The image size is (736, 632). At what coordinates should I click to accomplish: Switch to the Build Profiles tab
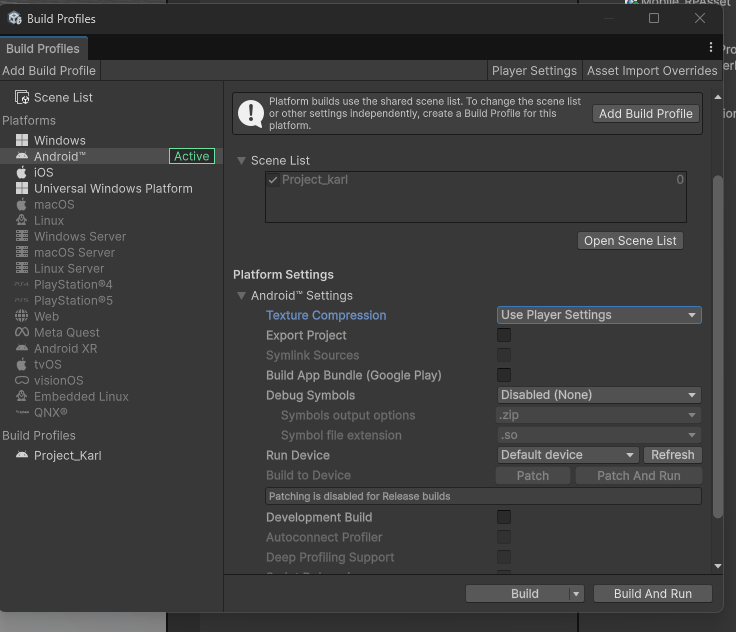pos(43,48)
